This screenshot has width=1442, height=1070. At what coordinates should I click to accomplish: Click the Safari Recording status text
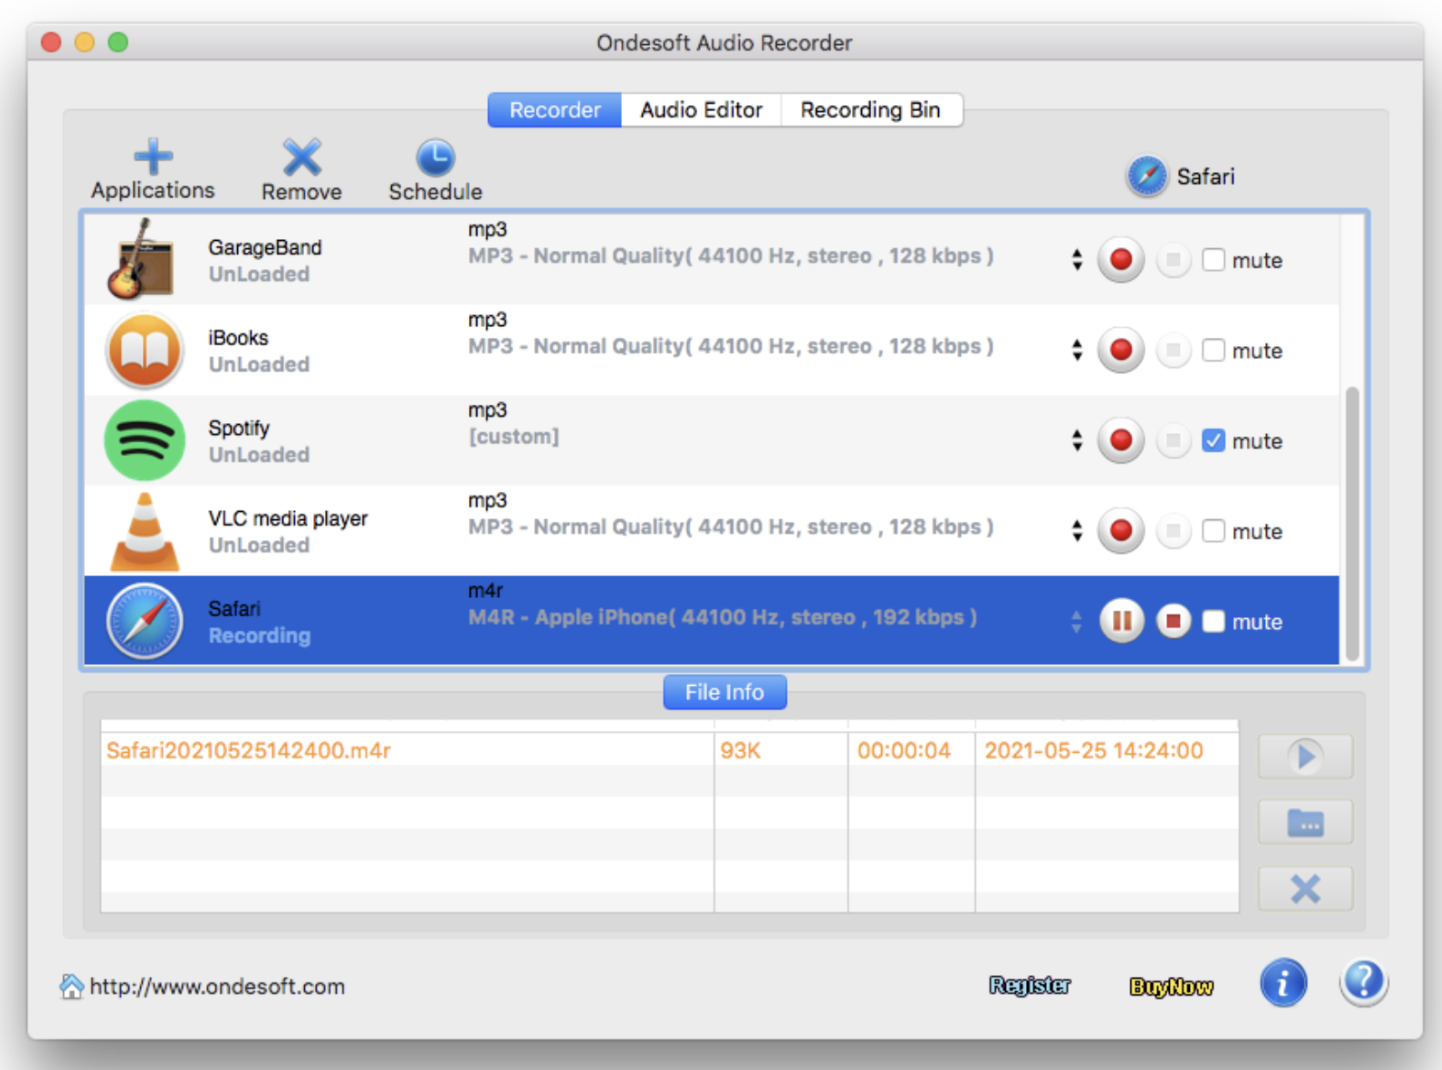coord(259,635)
